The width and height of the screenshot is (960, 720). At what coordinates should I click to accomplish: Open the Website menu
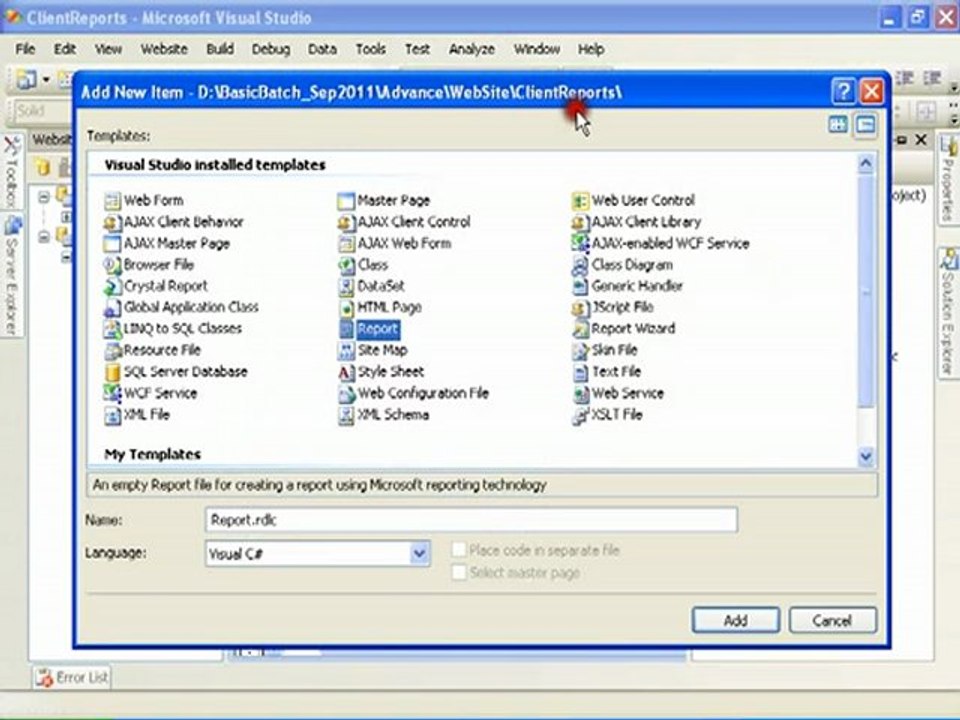coord(164,49)
